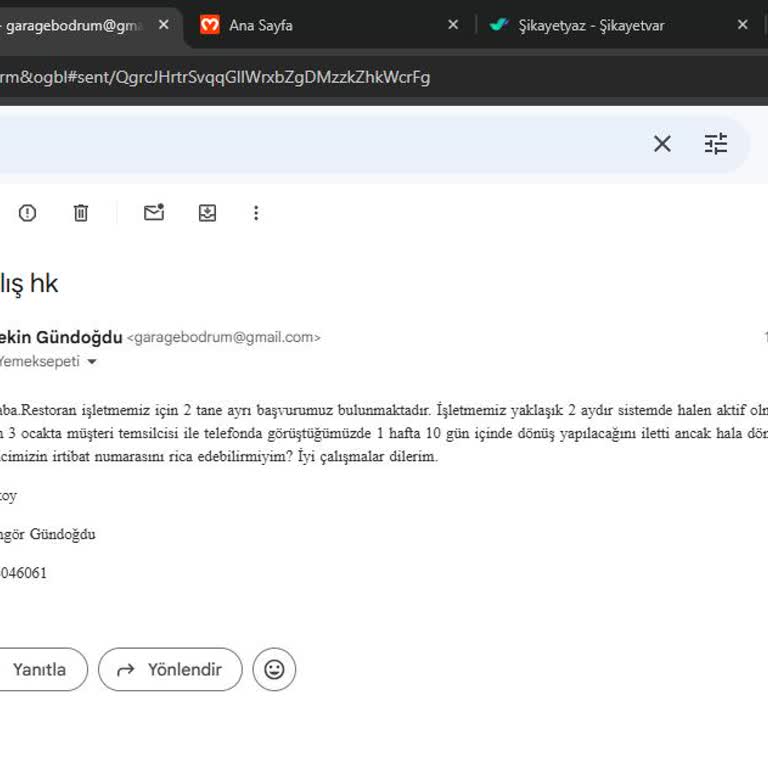The width and height of the screenshot is (768, 768).
Task: Click the browser address bar URL
Action: pyautogui.click(x=215, y=77)
